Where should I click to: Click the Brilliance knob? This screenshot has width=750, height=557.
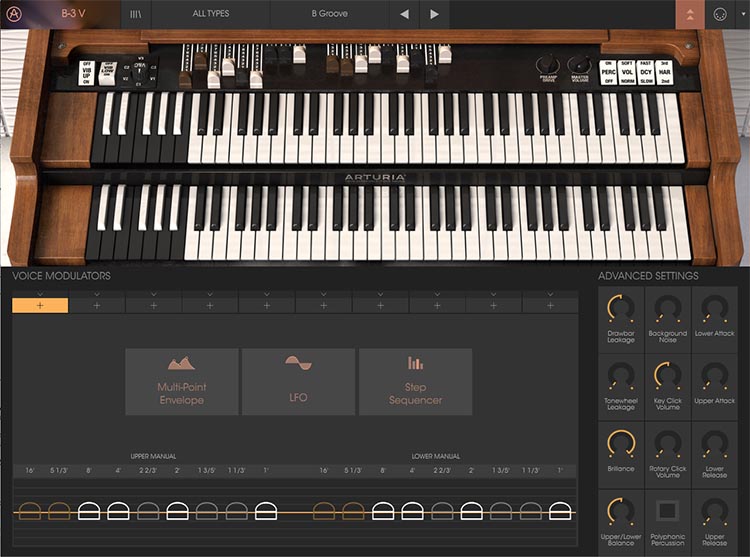tap(621, 444)
